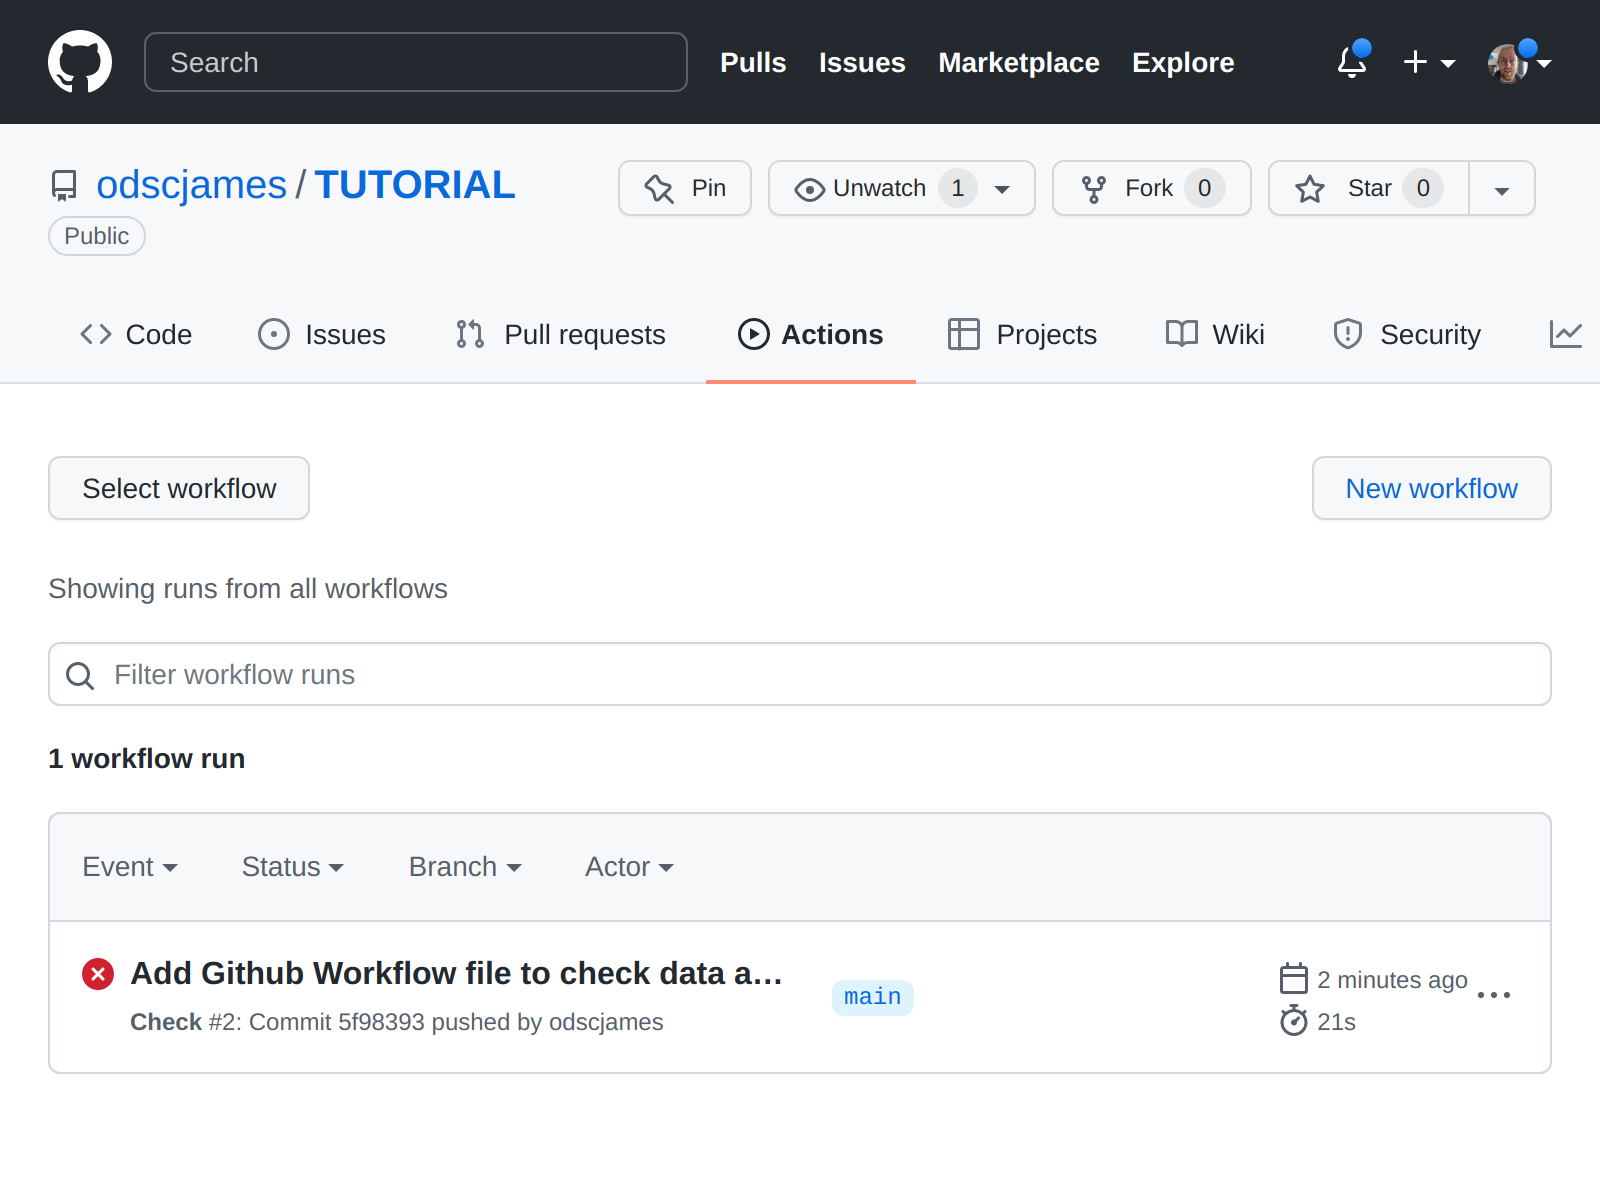Star the repository
The height and width of the screenshot is (1200, 1600).
click(1369, 188)
